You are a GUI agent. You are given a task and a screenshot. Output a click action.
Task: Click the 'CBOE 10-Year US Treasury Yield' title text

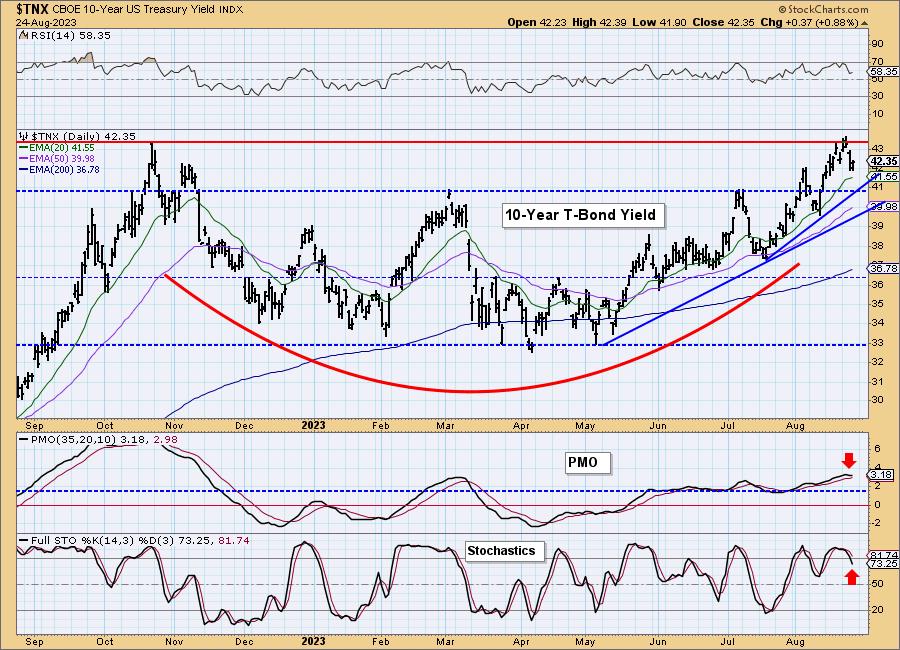click(x=135, y=10)
